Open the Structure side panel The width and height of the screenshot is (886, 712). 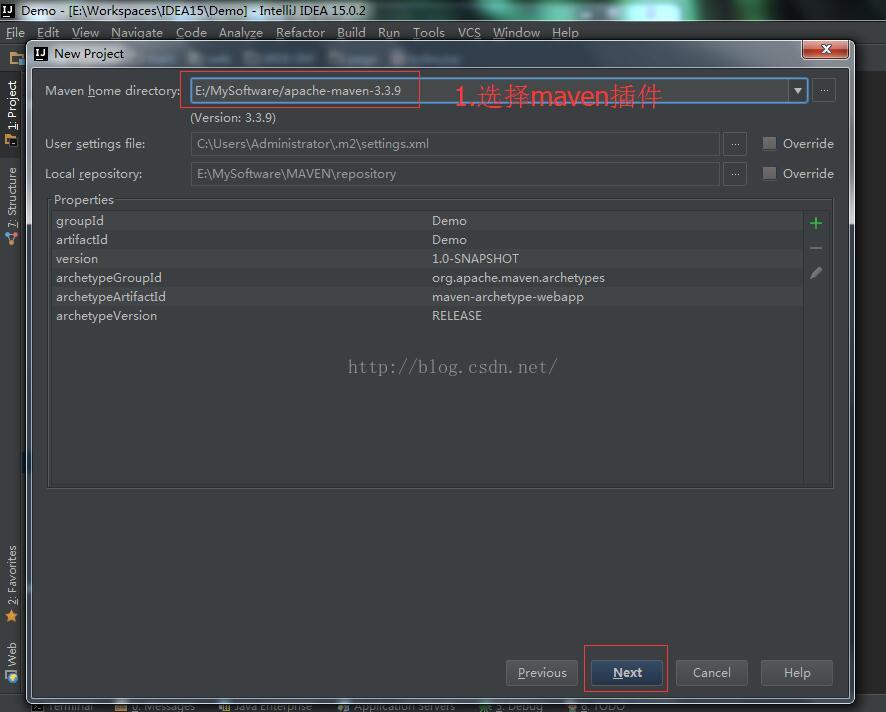11,206
